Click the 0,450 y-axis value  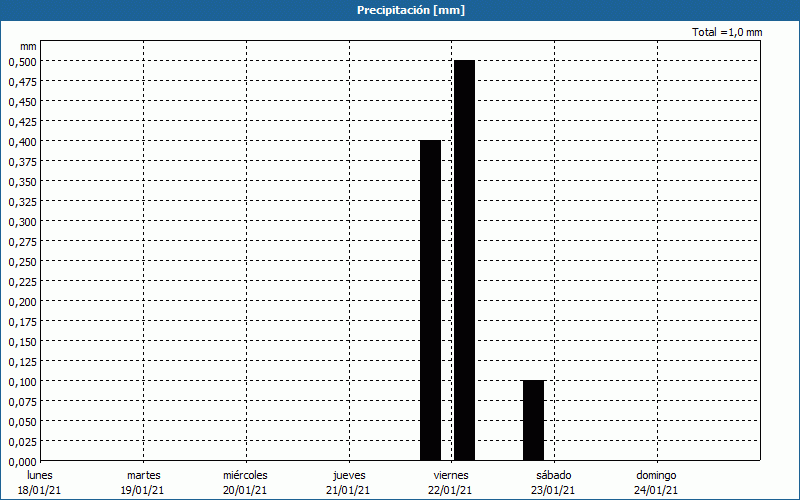tap(23, 102)
